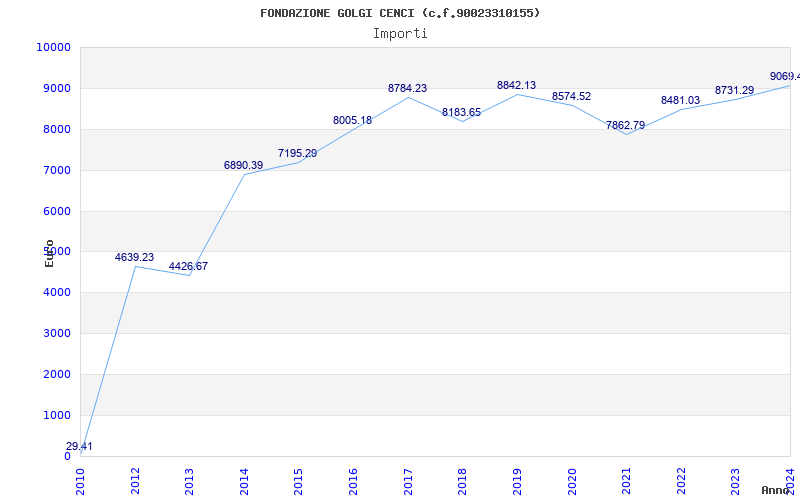Image resolution: width=800 pixels, height=500 pixels.
Task: Click the 8731.29 data label
Action: [734, 90]
